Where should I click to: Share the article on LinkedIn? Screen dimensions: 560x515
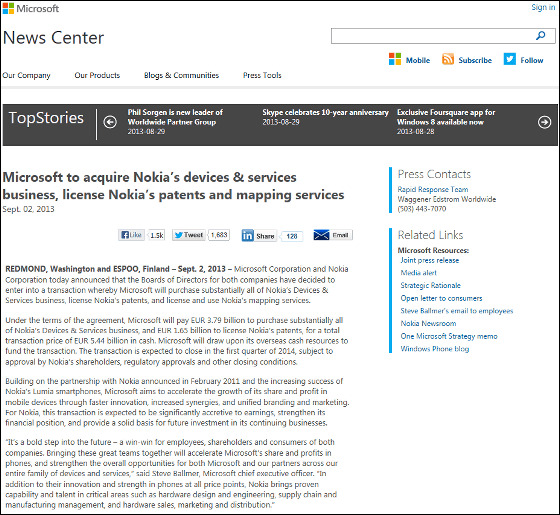(259, 236)
